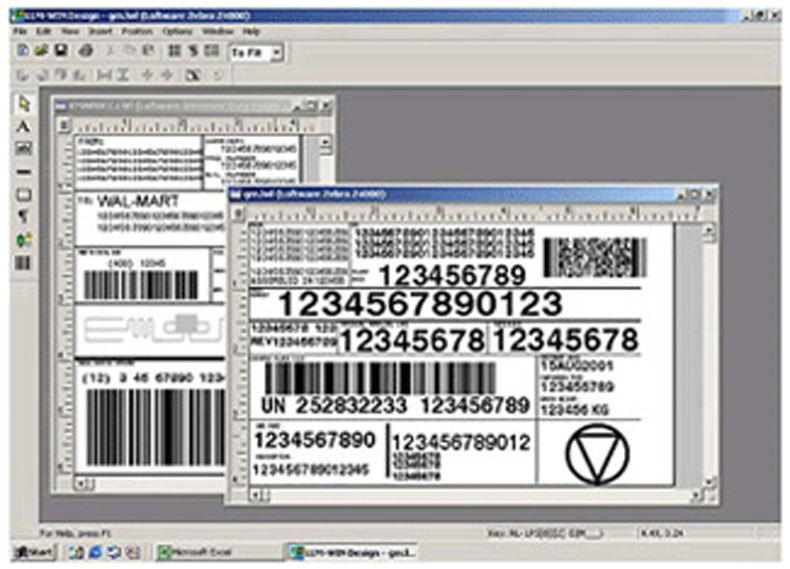The image size is (790, 569).
Task: Switch to Microsoft Excel in taskbar
Action: pos(205,552)
